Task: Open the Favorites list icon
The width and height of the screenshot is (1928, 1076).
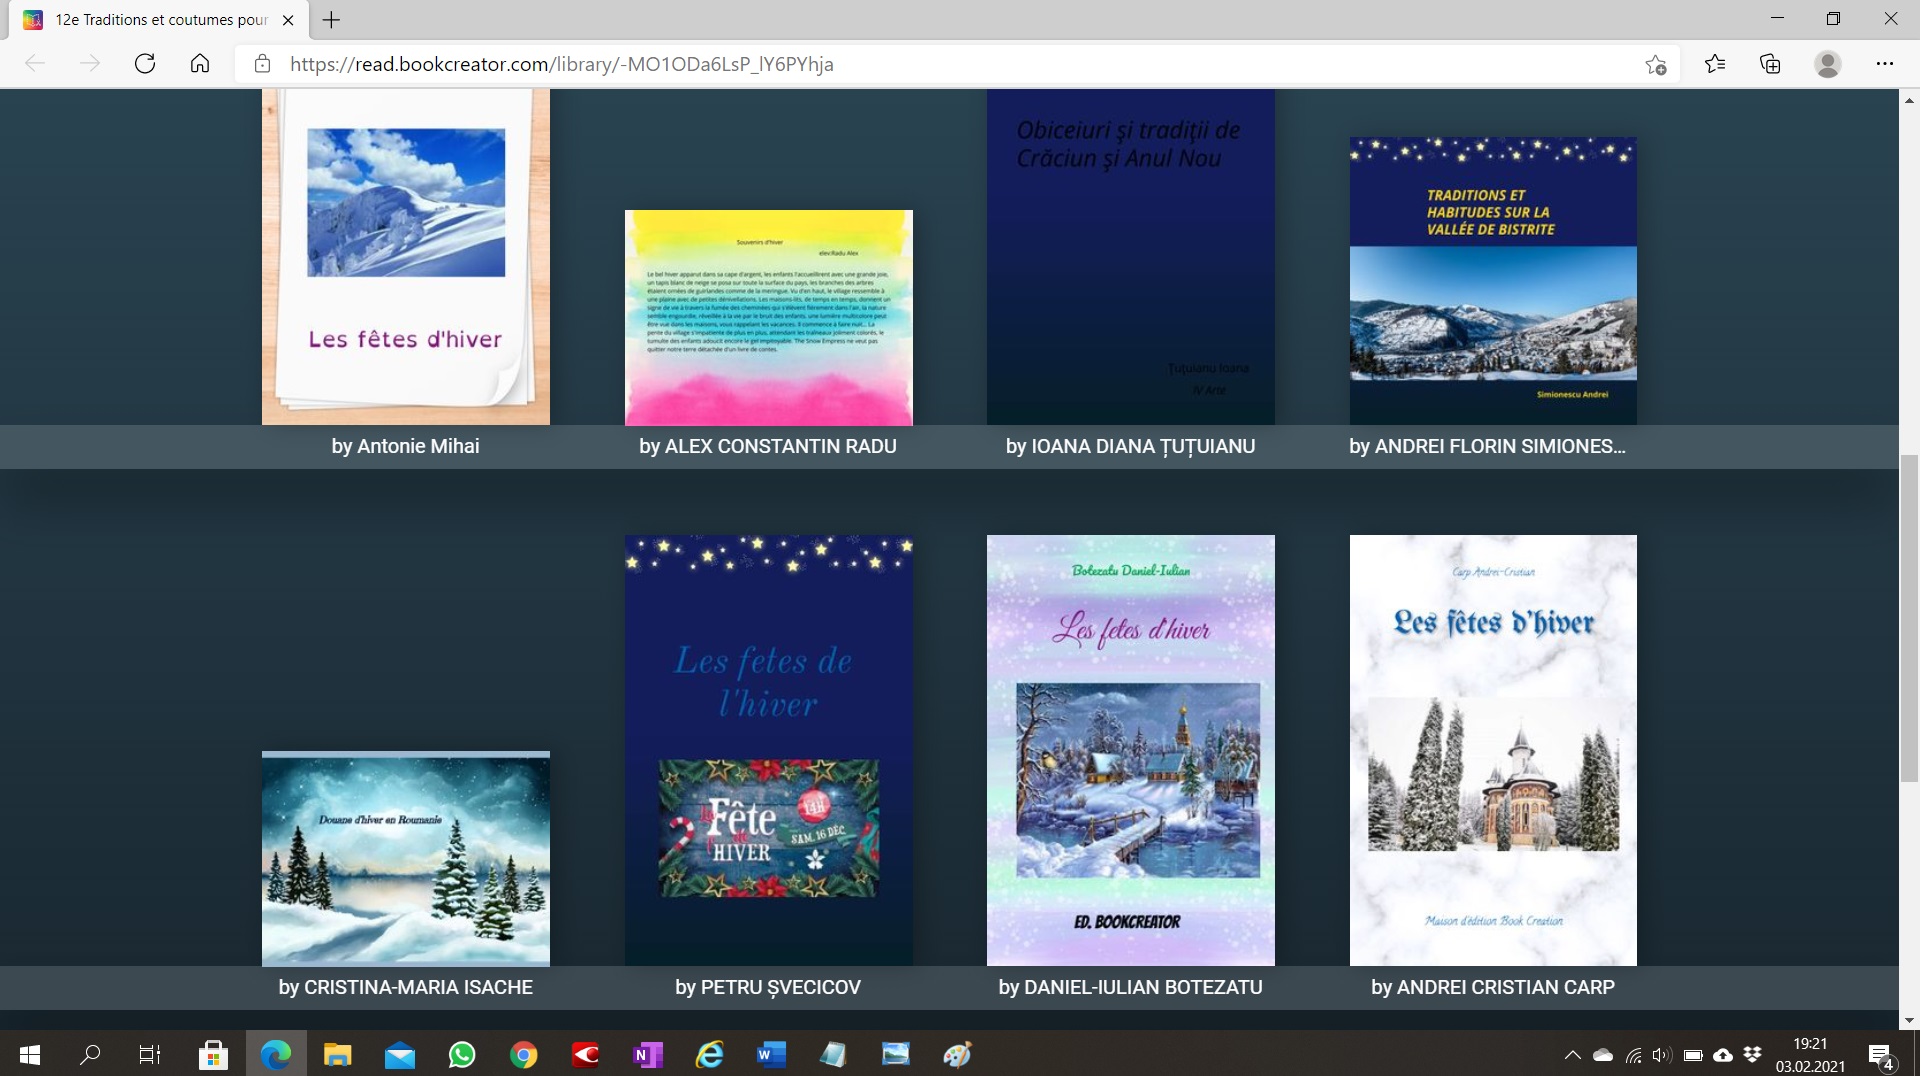Action: (x=1715, y=64)
